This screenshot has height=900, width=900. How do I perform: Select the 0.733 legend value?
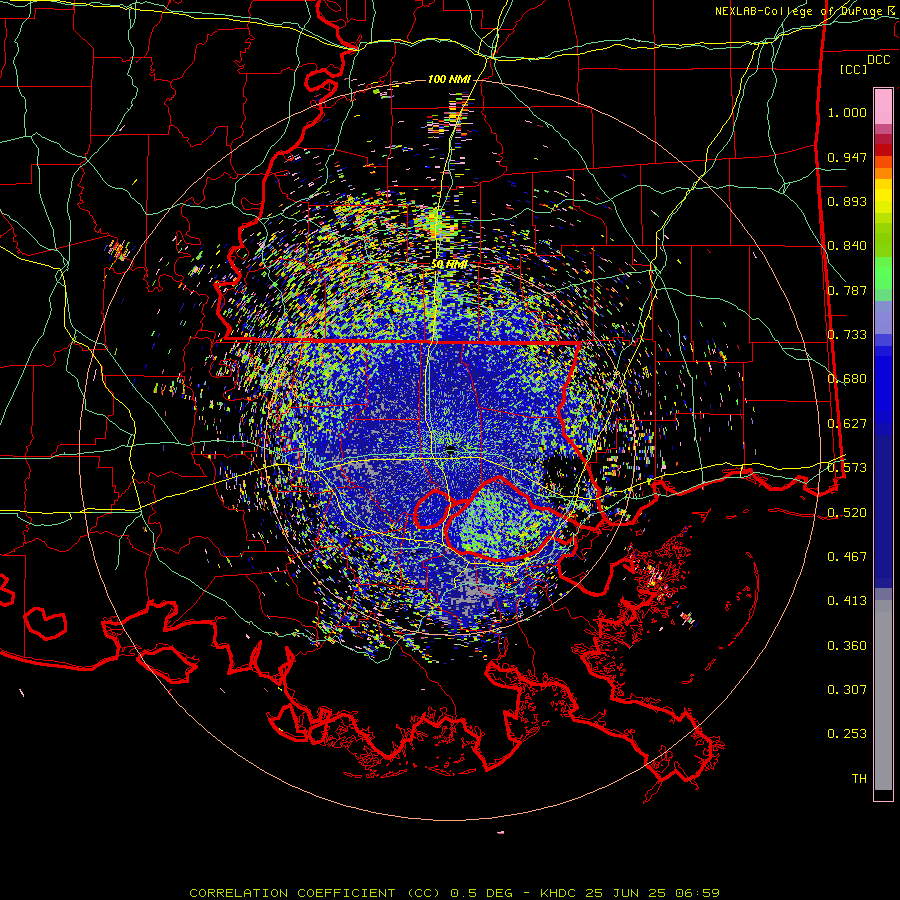[x=847, y=335]
